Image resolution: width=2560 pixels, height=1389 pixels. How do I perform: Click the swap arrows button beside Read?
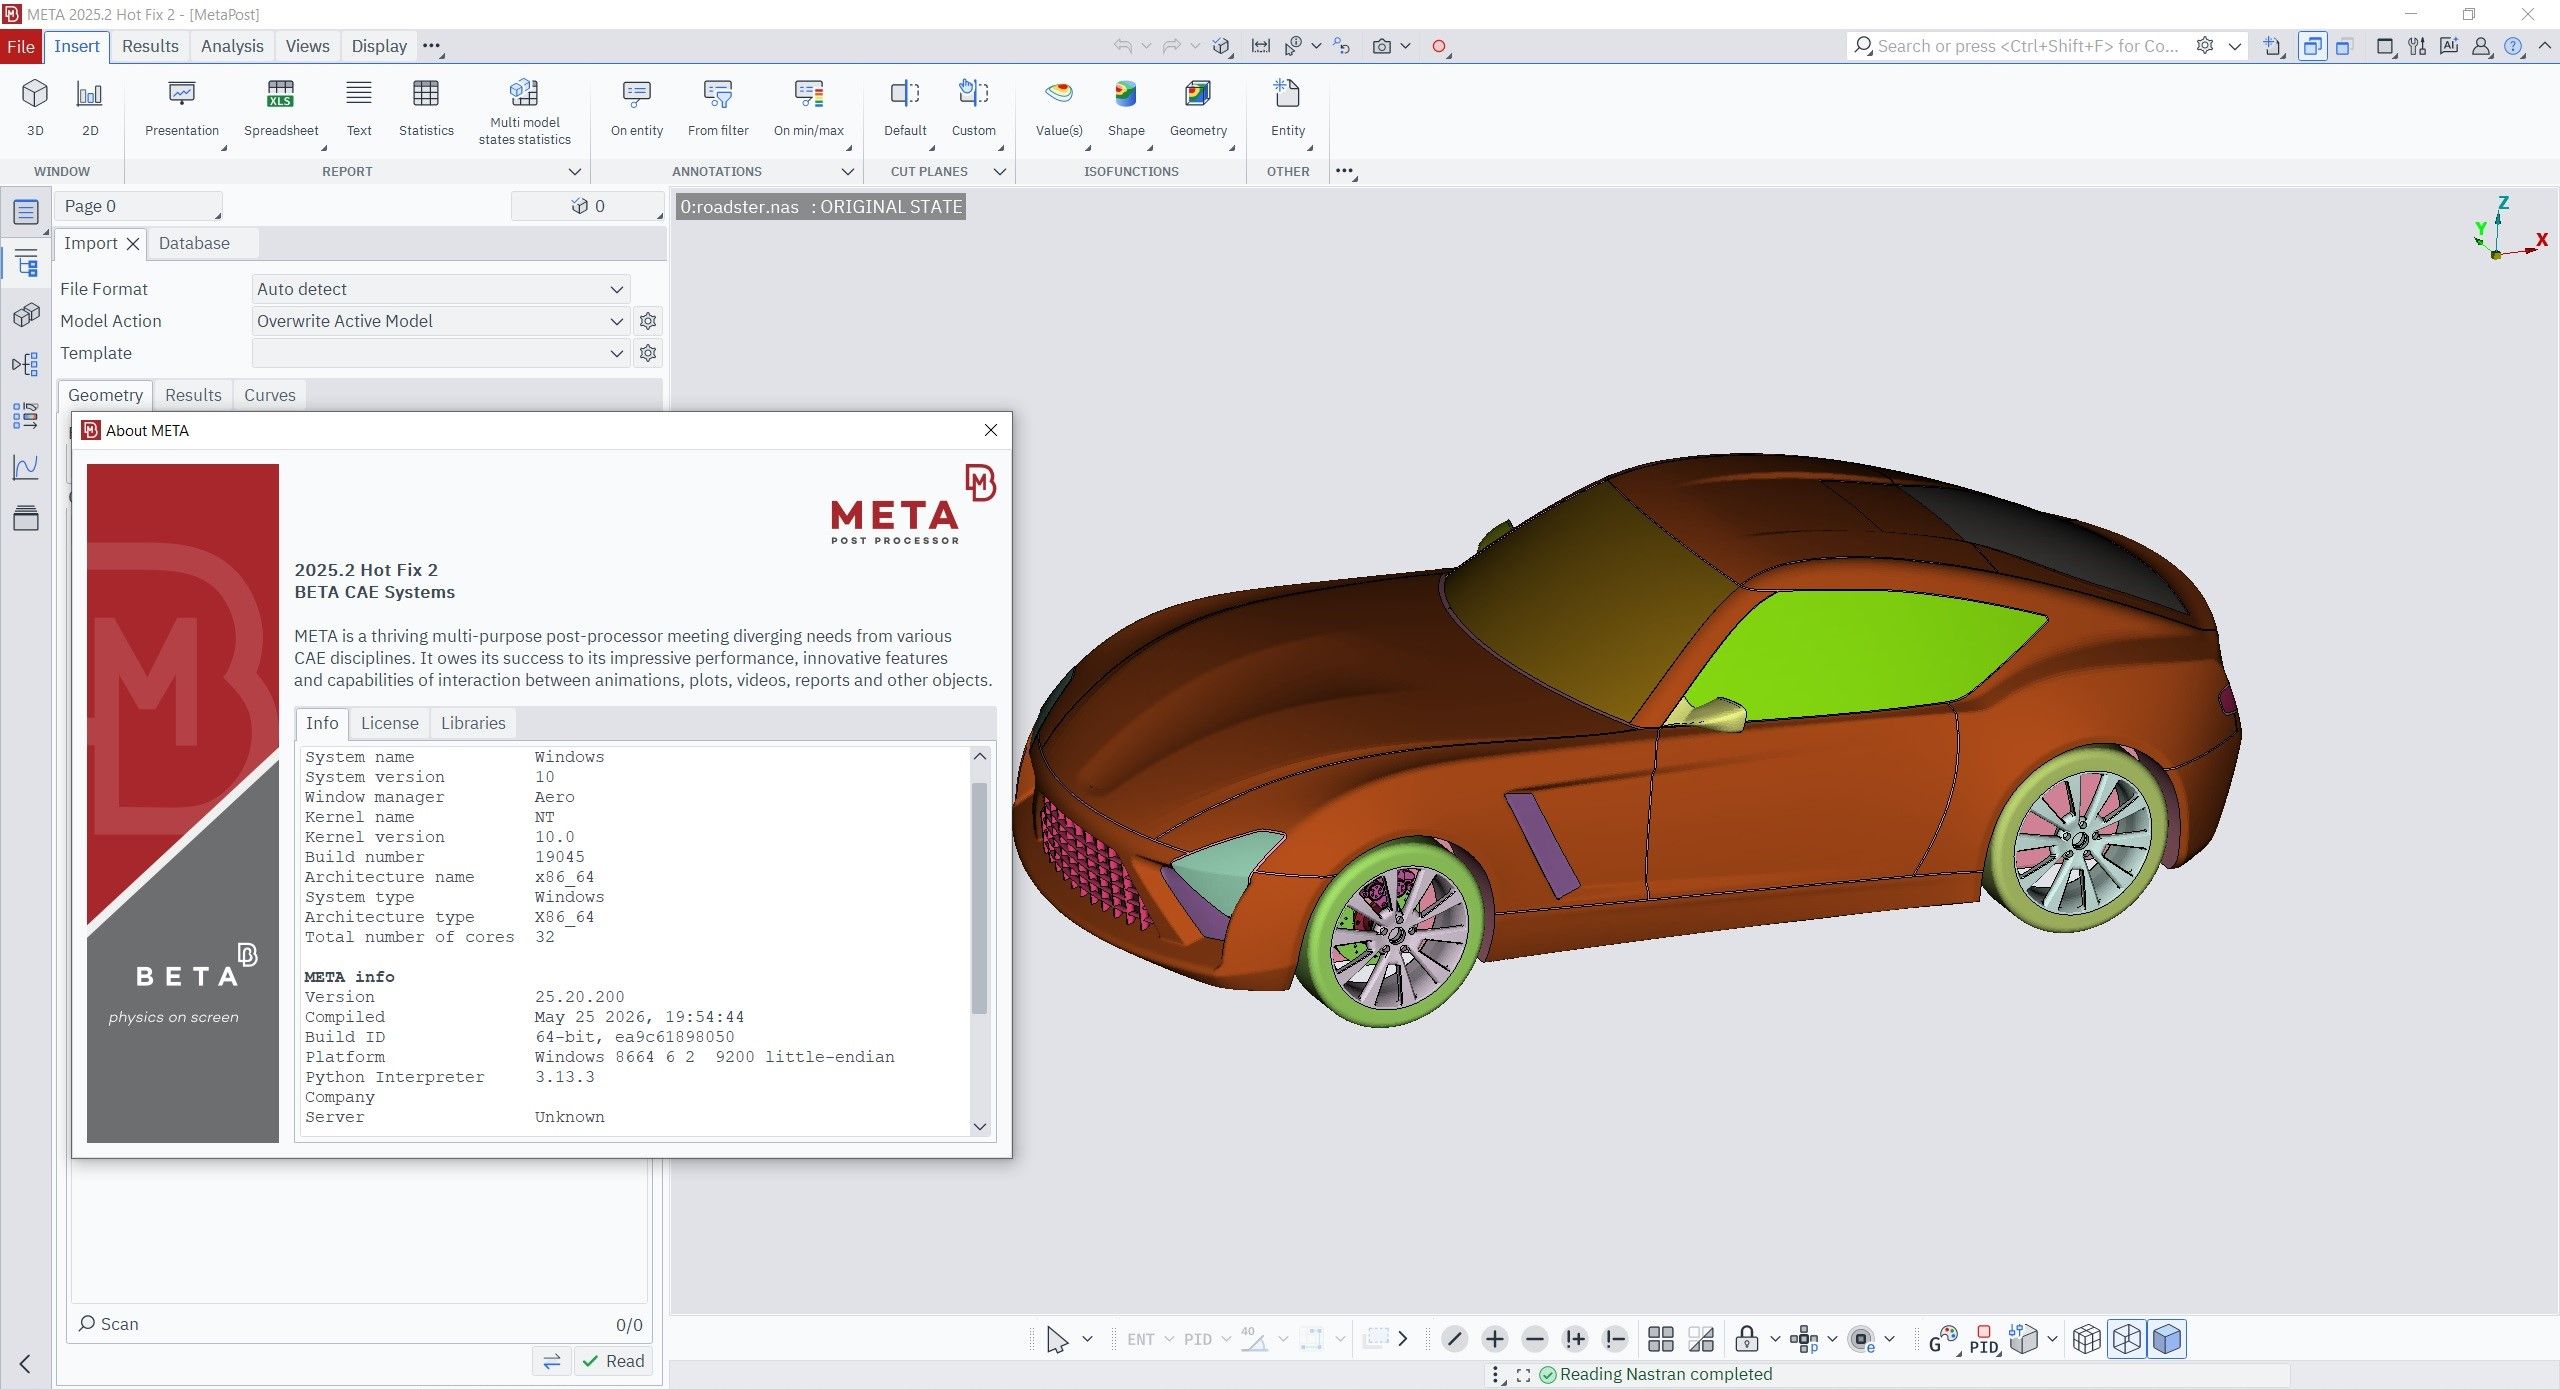point(552,1361)
